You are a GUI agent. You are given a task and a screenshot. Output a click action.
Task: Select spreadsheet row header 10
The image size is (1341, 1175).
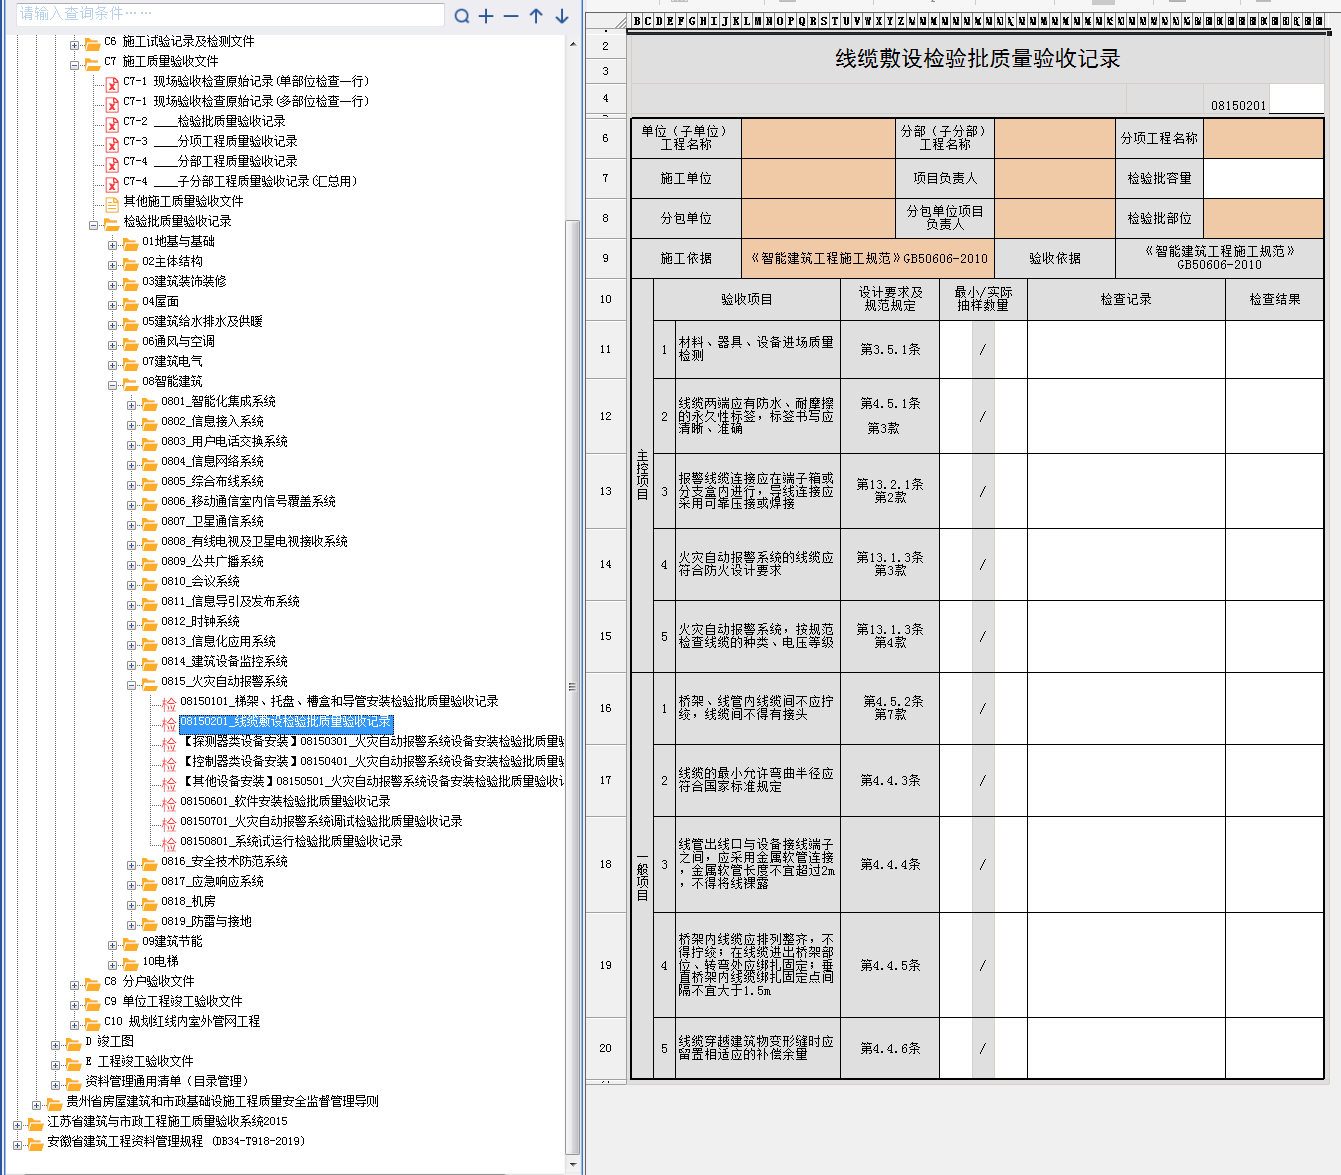(x=606, y=299)
